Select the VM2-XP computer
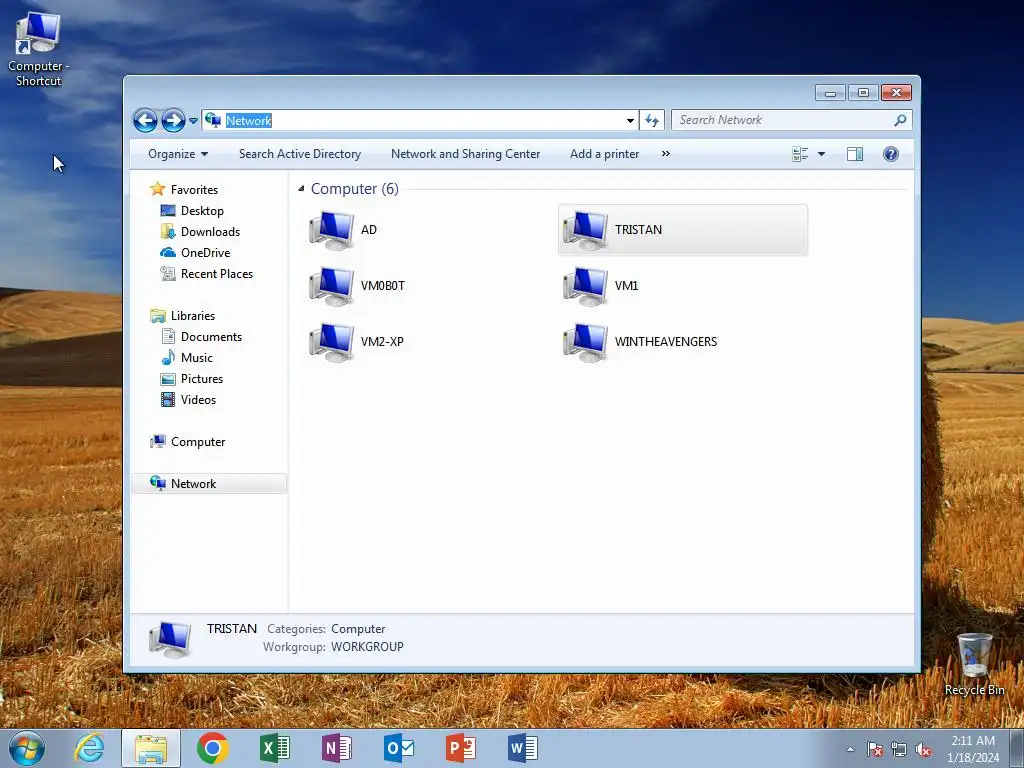Viewport: 1024px width, 768px height. (x=357, y=342)
